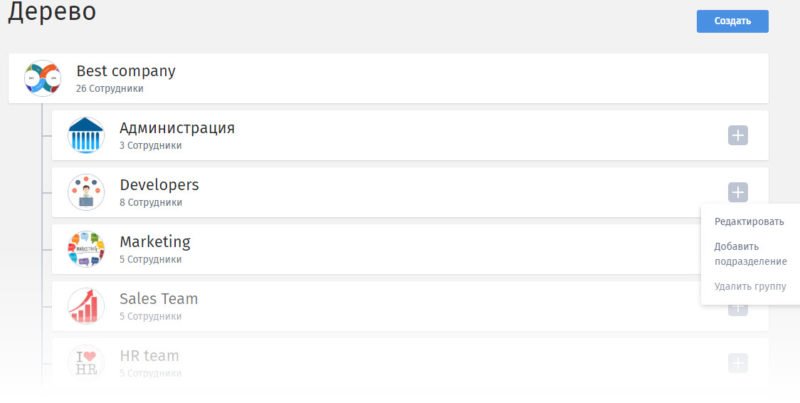Open the Best company title
Screen dimensions: 800x403
[x=126, y=71]
